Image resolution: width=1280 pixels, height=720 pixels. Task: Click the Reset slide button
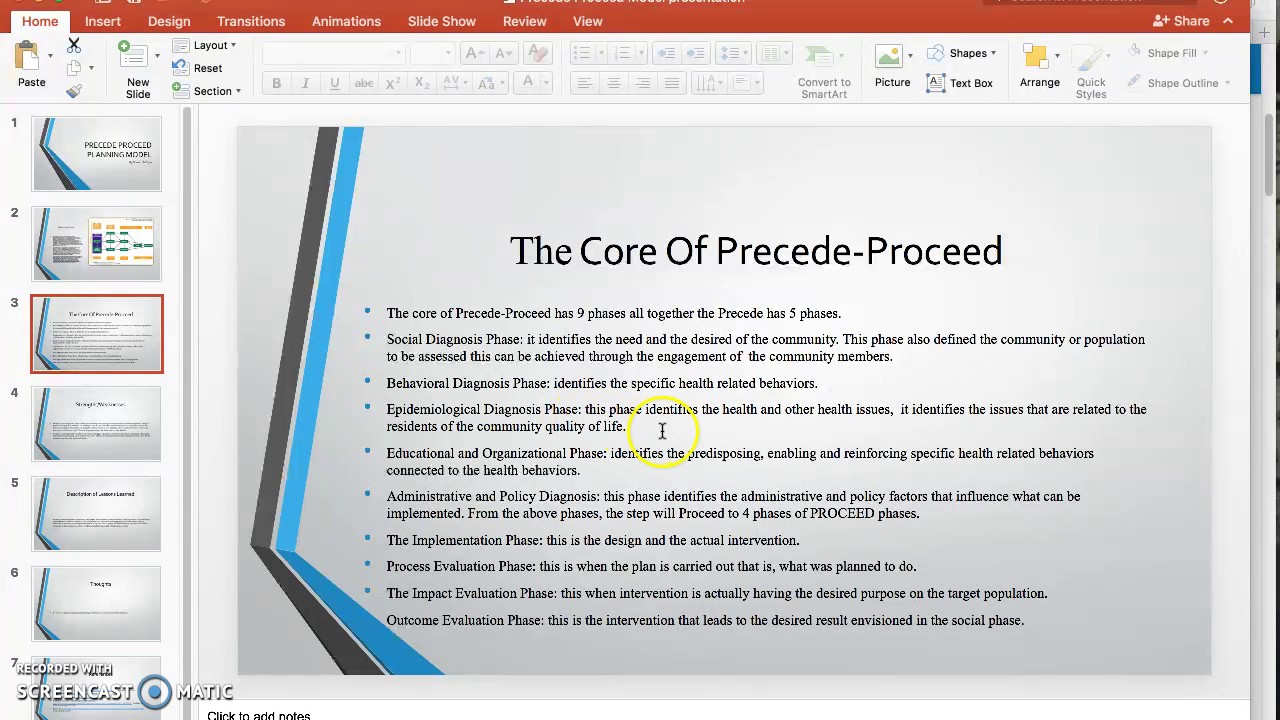pyautogui.click(x=198, y=68)
